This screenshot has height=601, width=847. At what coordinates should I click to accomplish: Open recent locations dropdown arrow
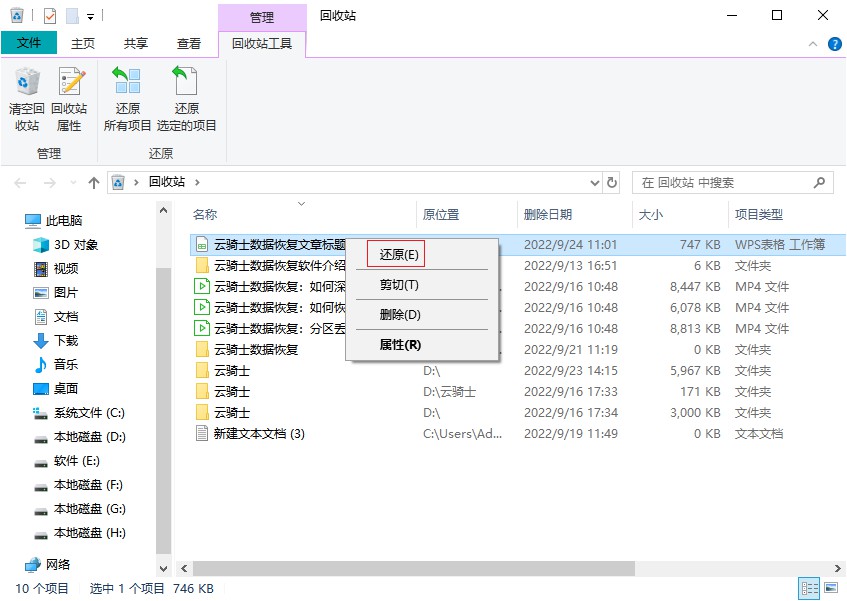(x=73, y=183)
